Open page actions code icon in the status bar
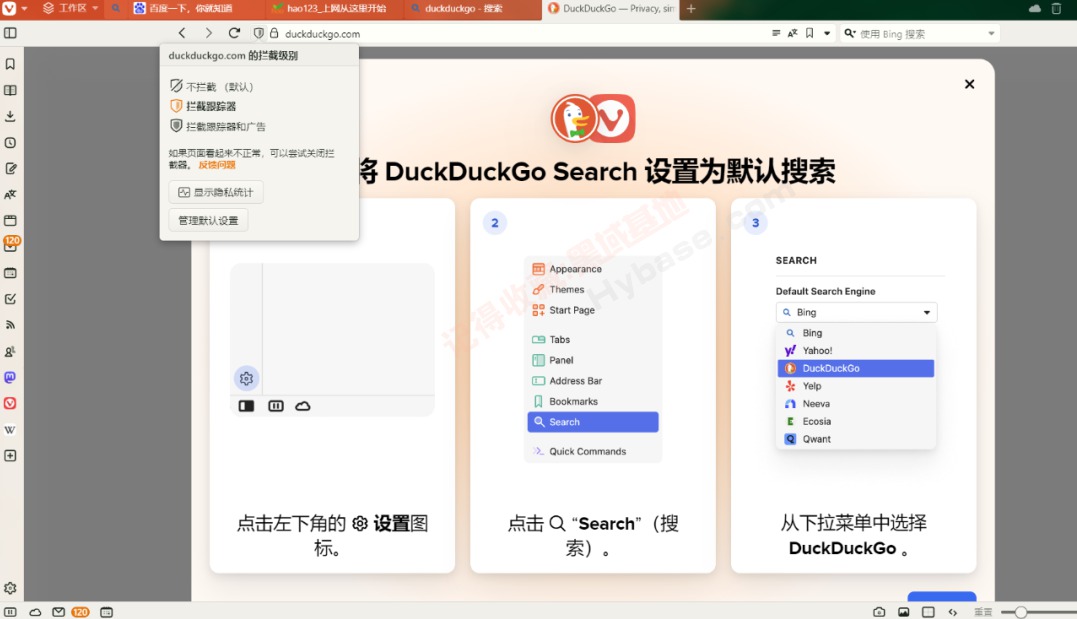This screenshot has width=1077, height=619. 953,611
